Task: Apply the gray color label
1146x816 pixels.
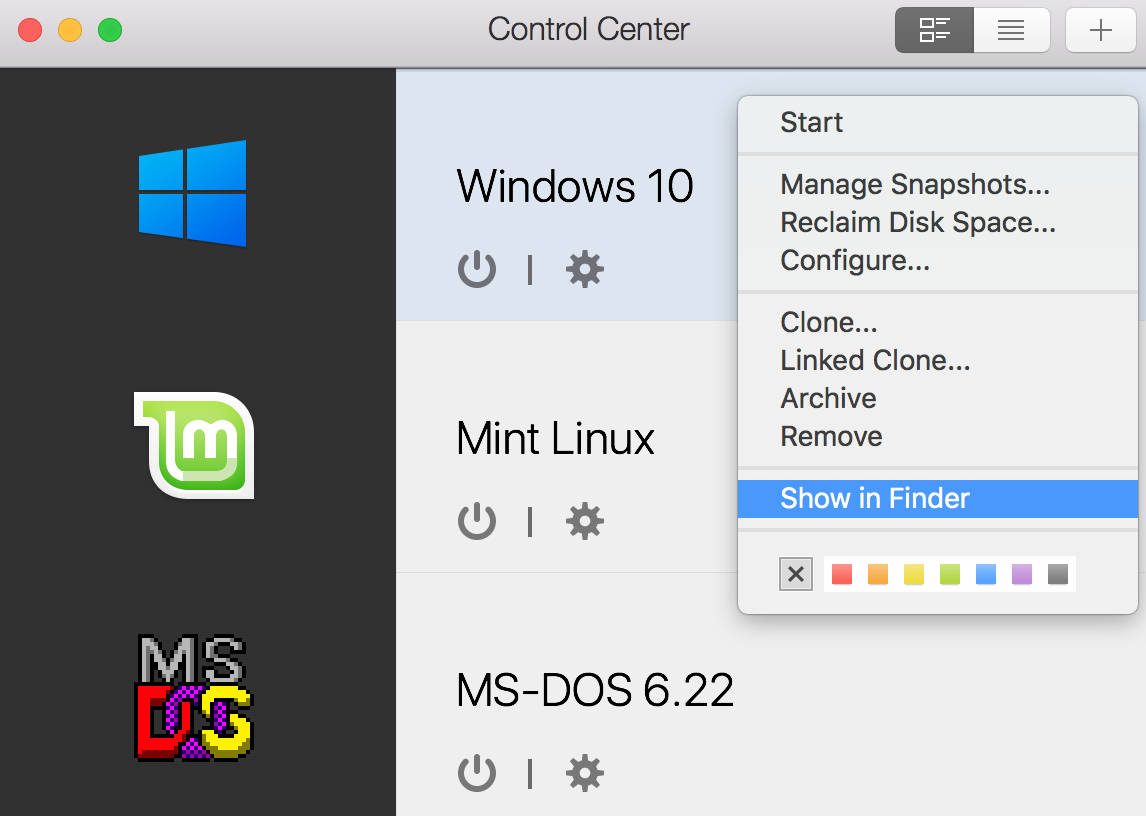Action: [x=1058, y=574]
